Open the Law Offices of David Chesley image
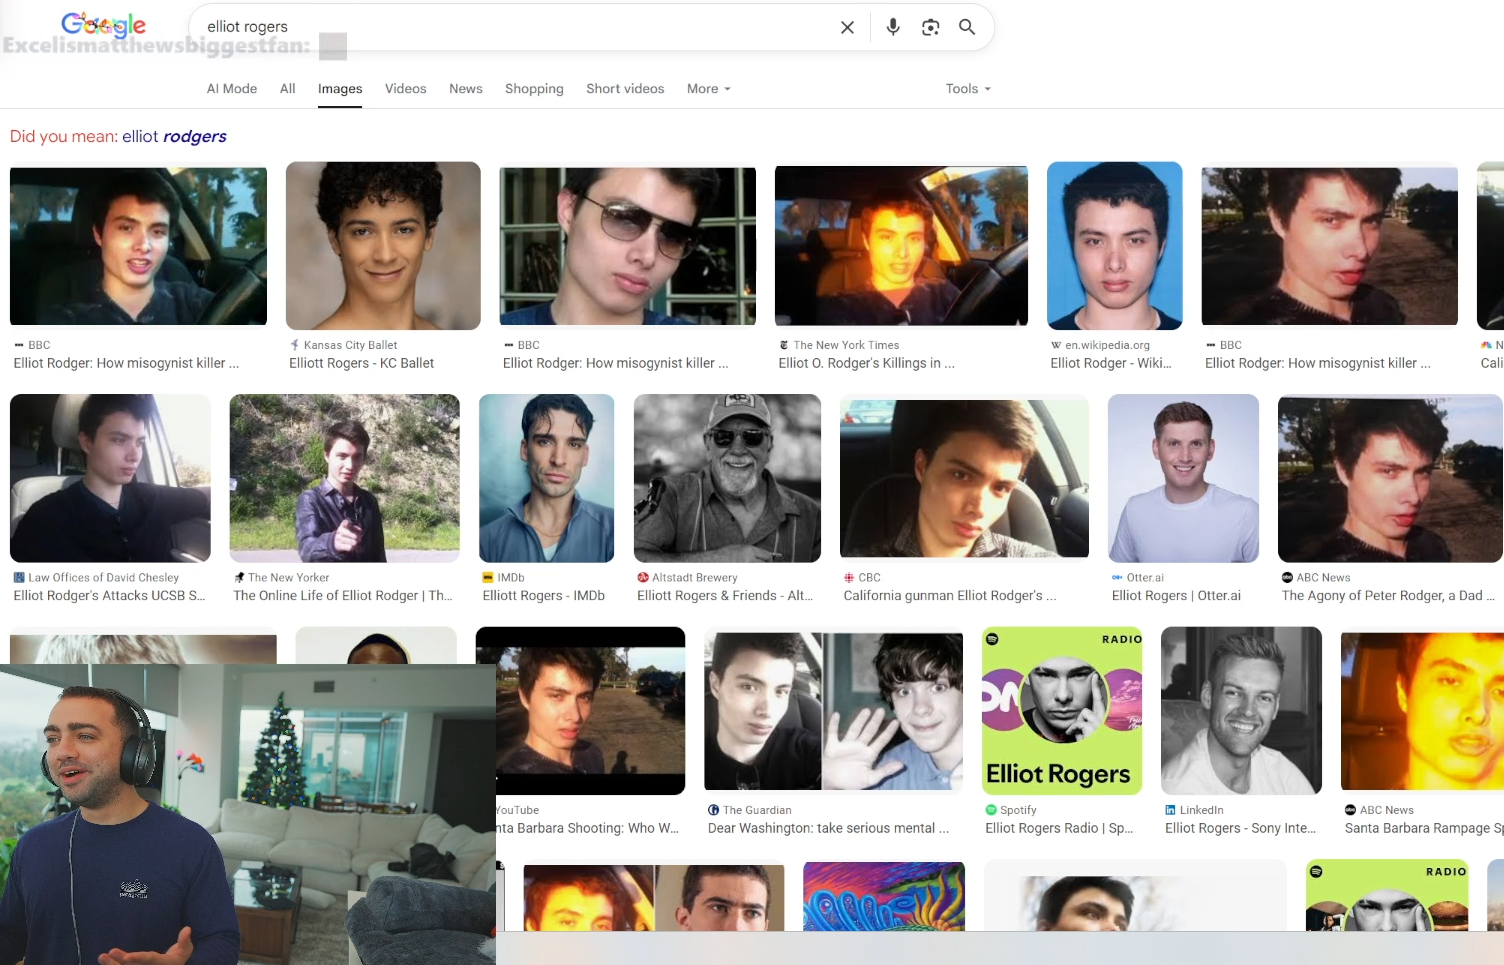The height and width of the screenshot is (965, 1504). pyautogui.click(x=110, y=478)
